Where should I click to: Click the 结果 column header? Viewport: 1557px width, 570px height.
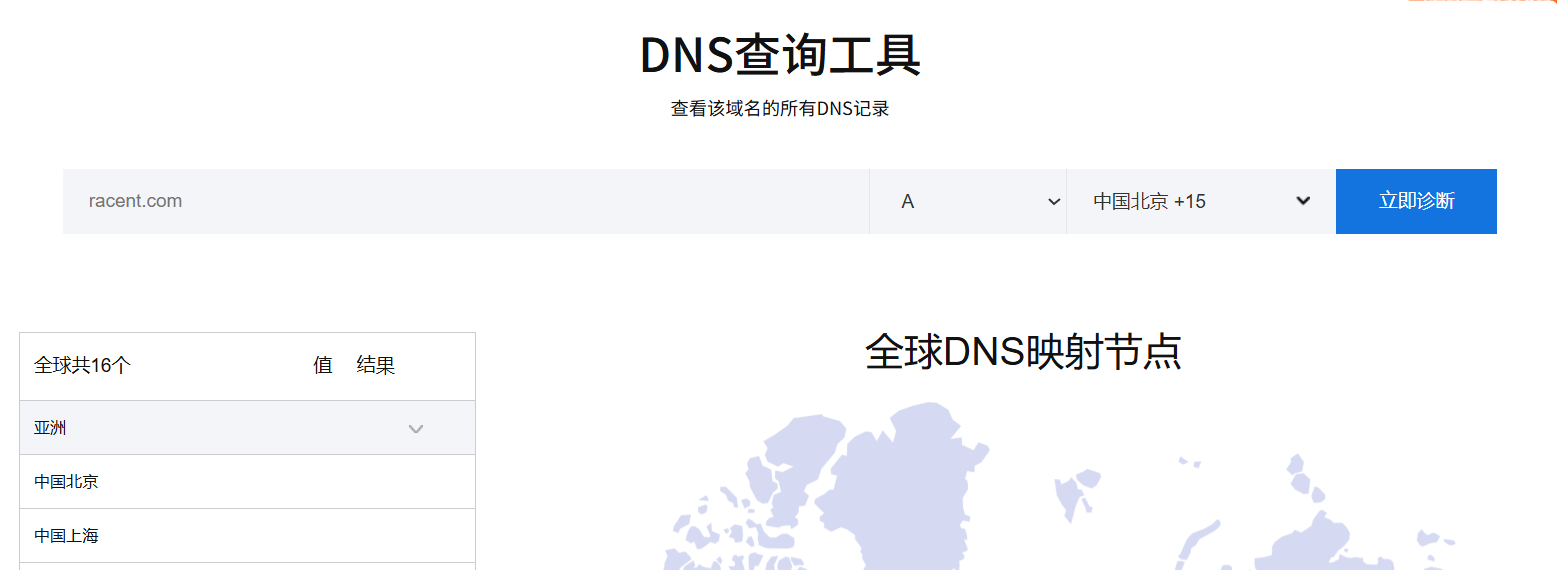[x=376, y=366]
